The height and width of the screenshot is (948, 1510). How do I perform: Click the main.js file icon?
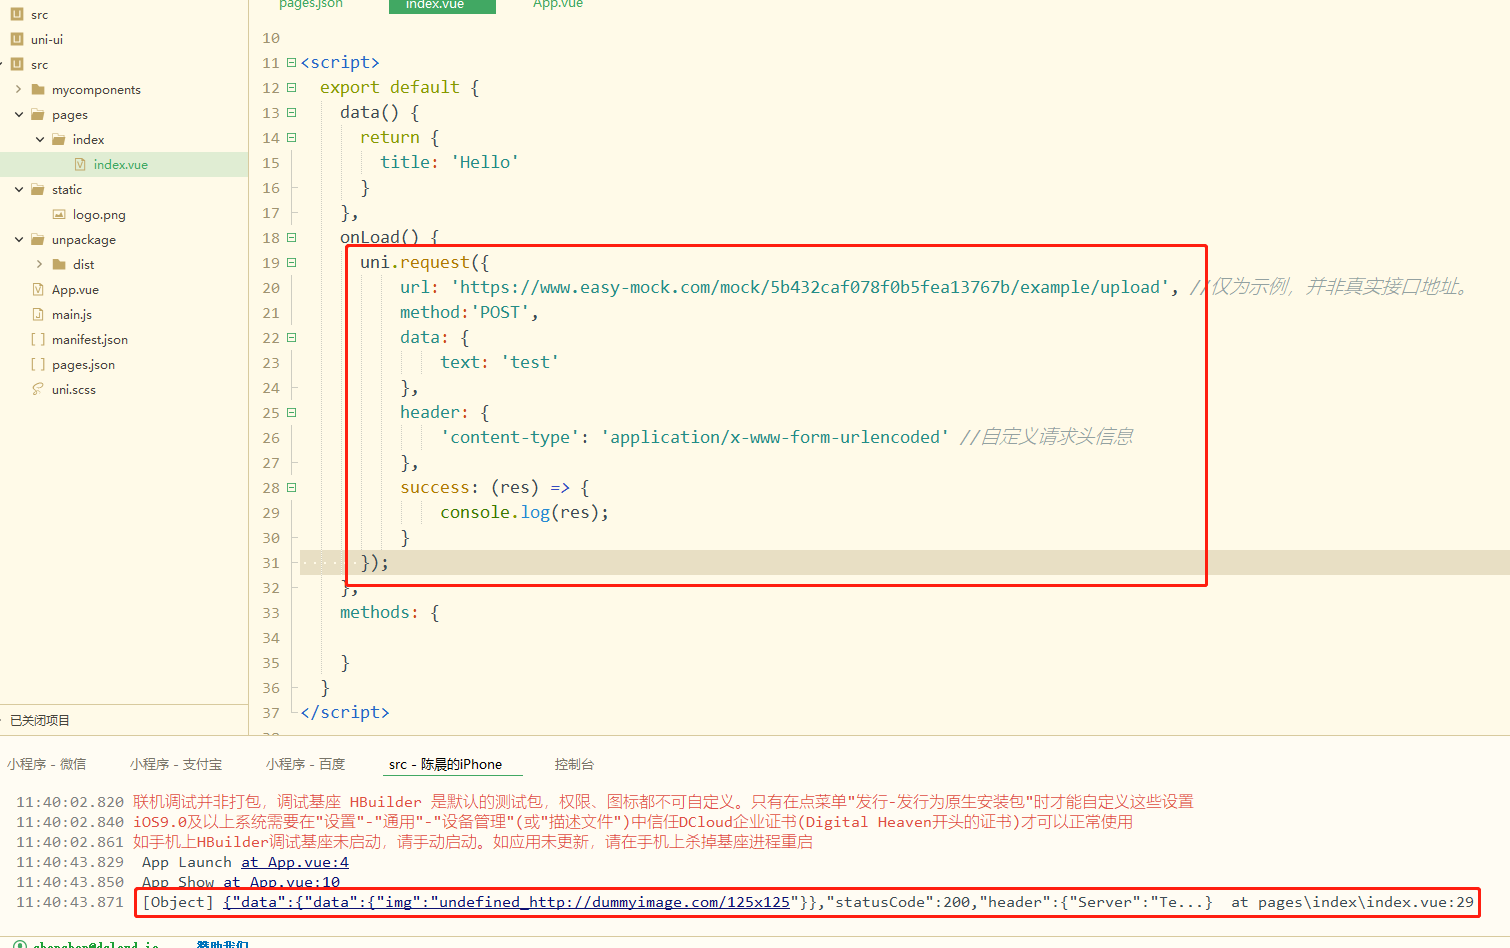point(38,315)
